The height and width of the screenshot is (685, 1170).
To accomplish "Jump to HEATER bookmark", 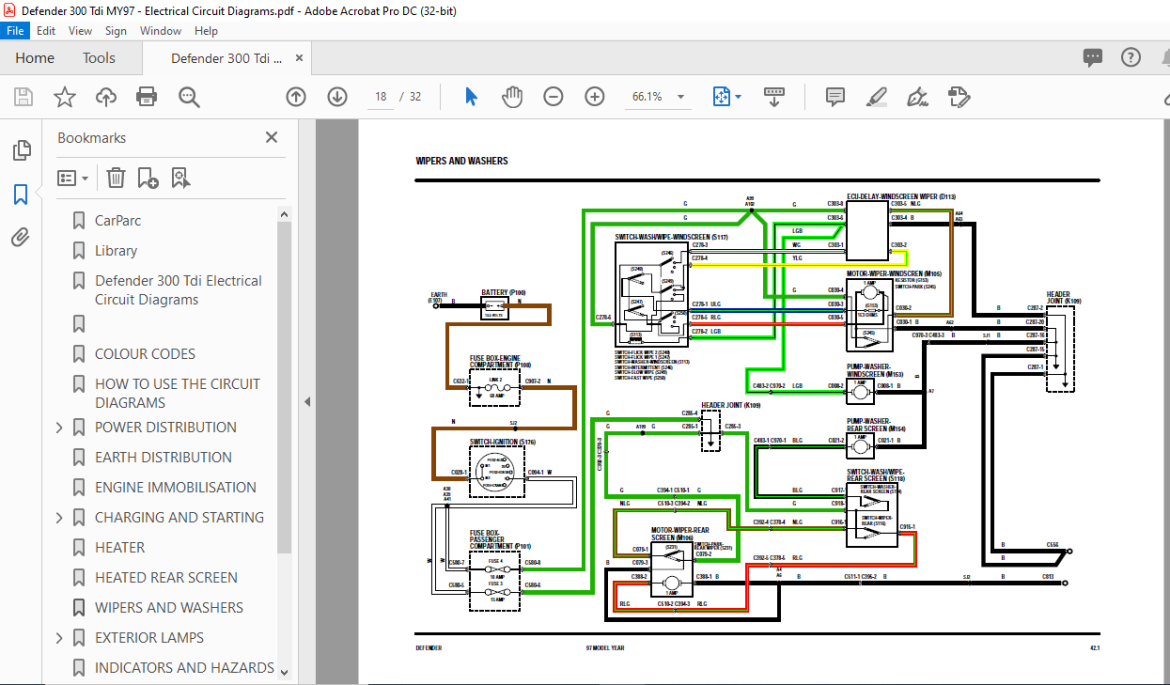I will 119,548.
